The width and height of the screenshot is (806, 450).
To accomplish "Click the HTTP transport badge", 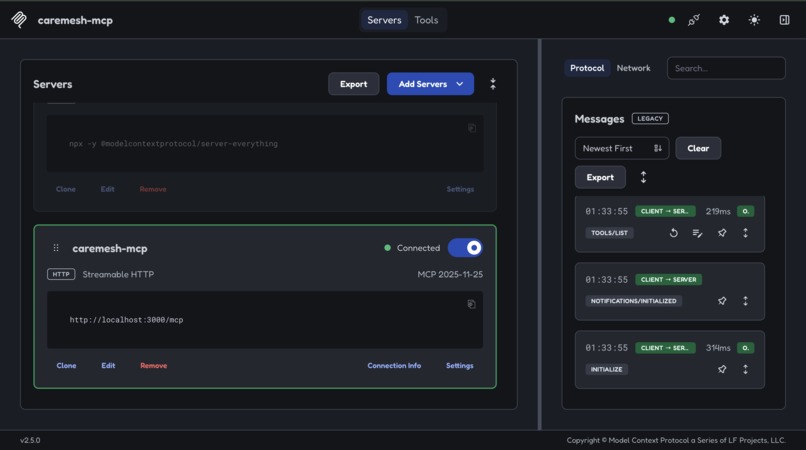I will 61,274.
